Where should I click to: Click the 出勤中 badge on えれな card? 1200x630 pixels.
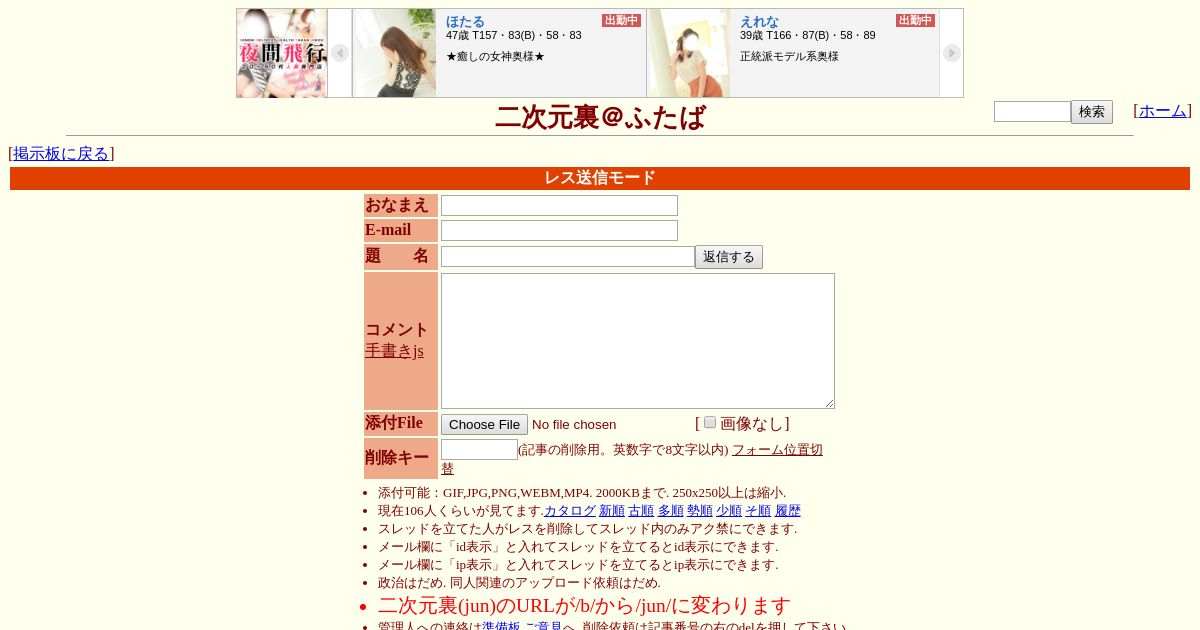click(x=915, y=21)
